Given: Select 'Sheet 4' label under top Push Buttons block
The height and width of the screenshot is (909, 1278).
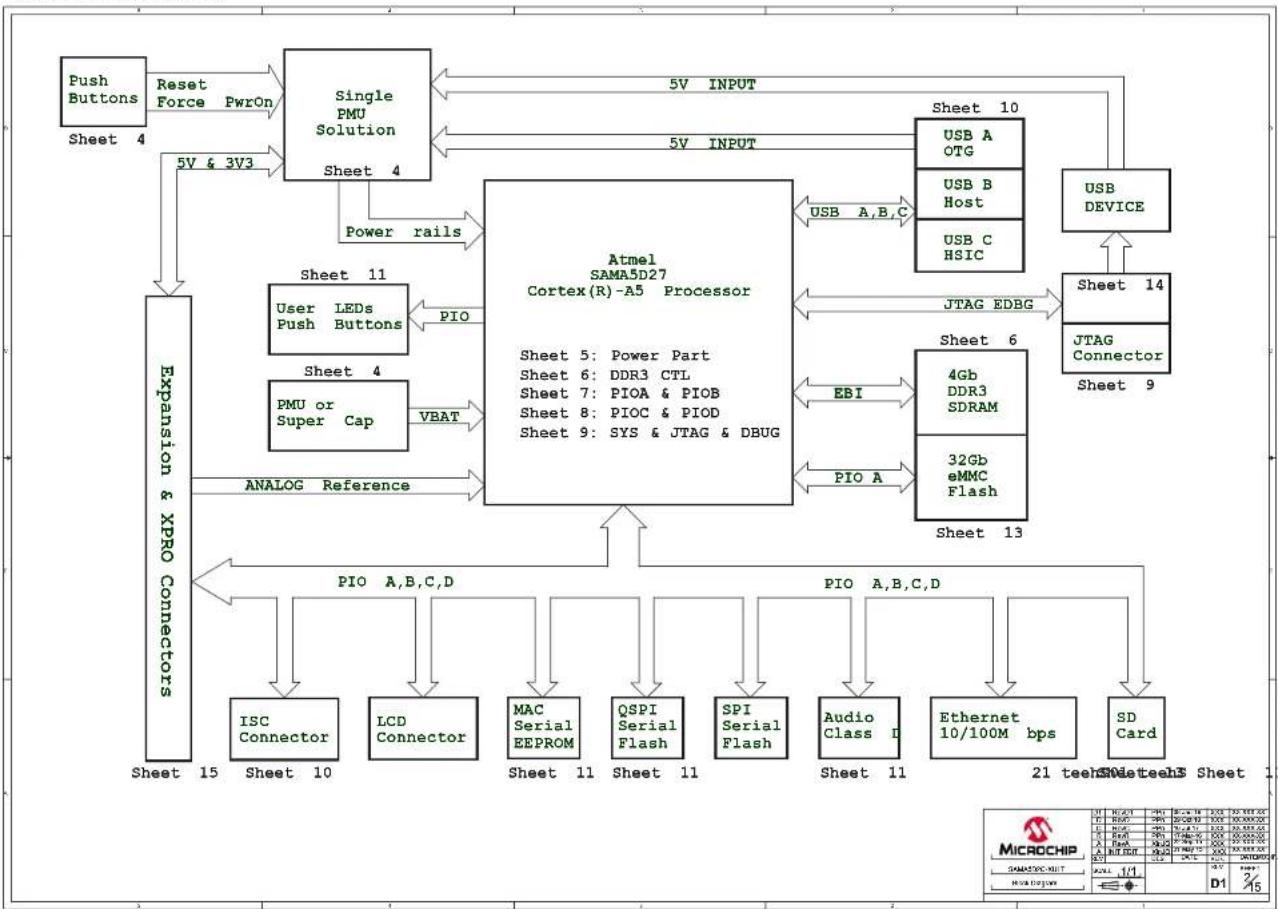Looking at the screenshot, I should (107, 139).
